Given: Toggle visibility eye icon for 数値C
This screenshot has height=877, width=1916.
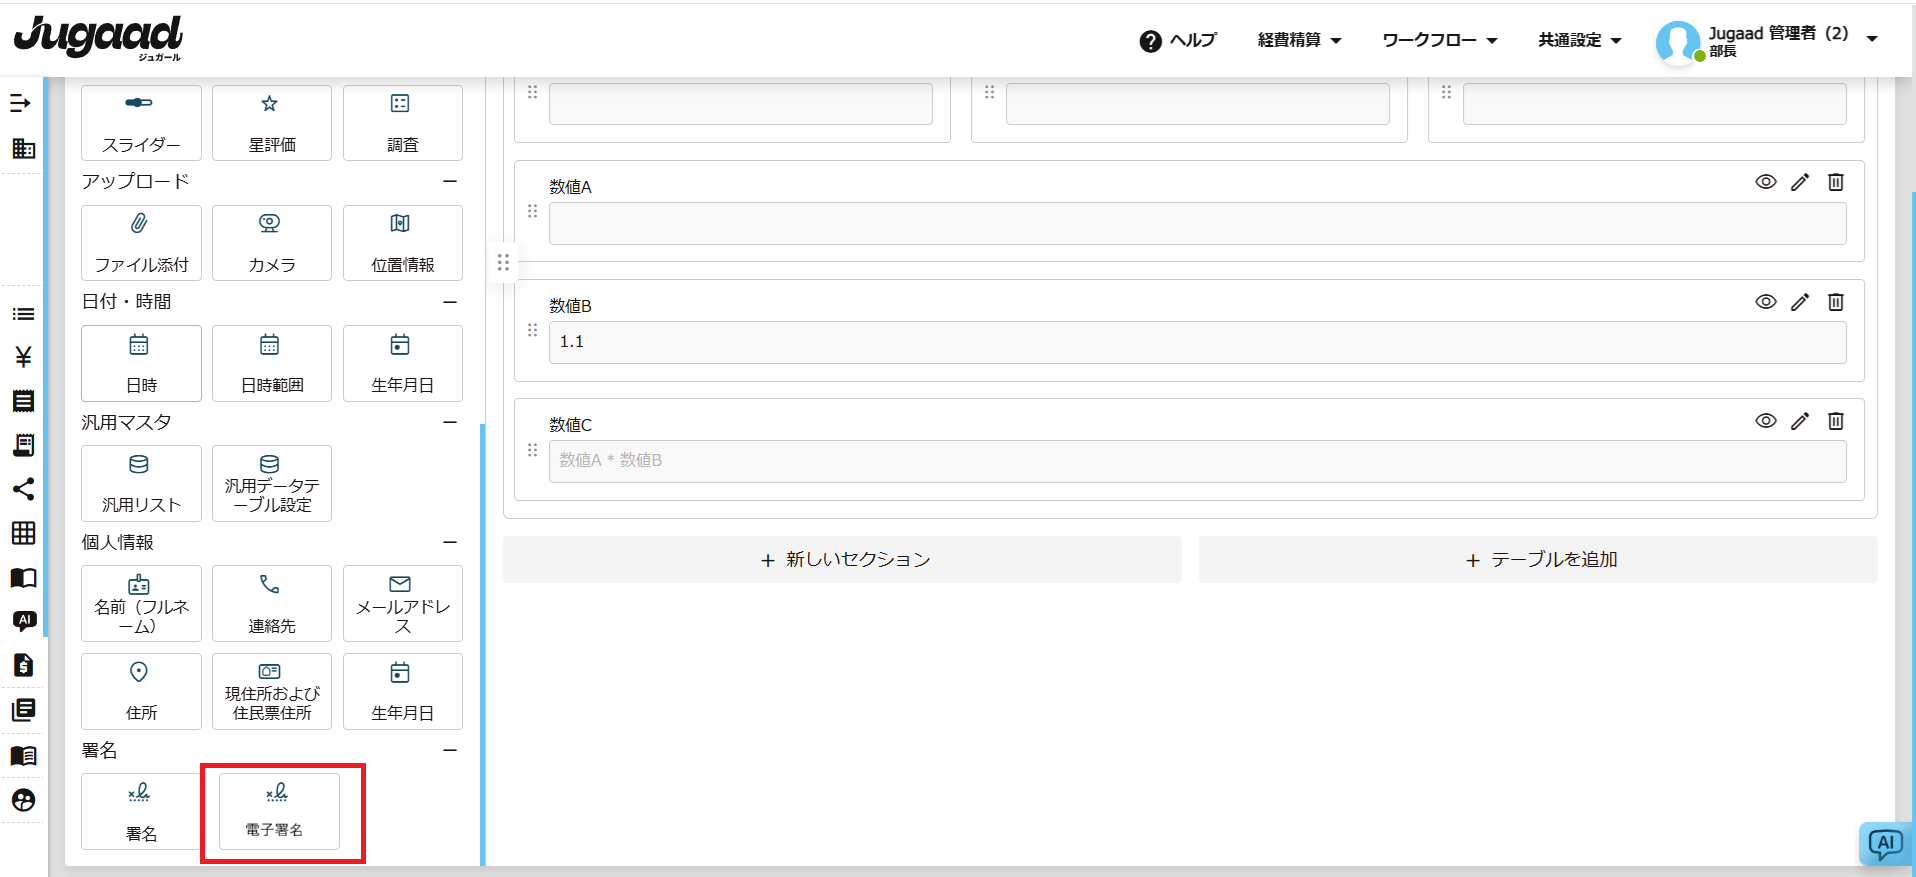Looking at the screenshot, I should tap(1765, 421).
